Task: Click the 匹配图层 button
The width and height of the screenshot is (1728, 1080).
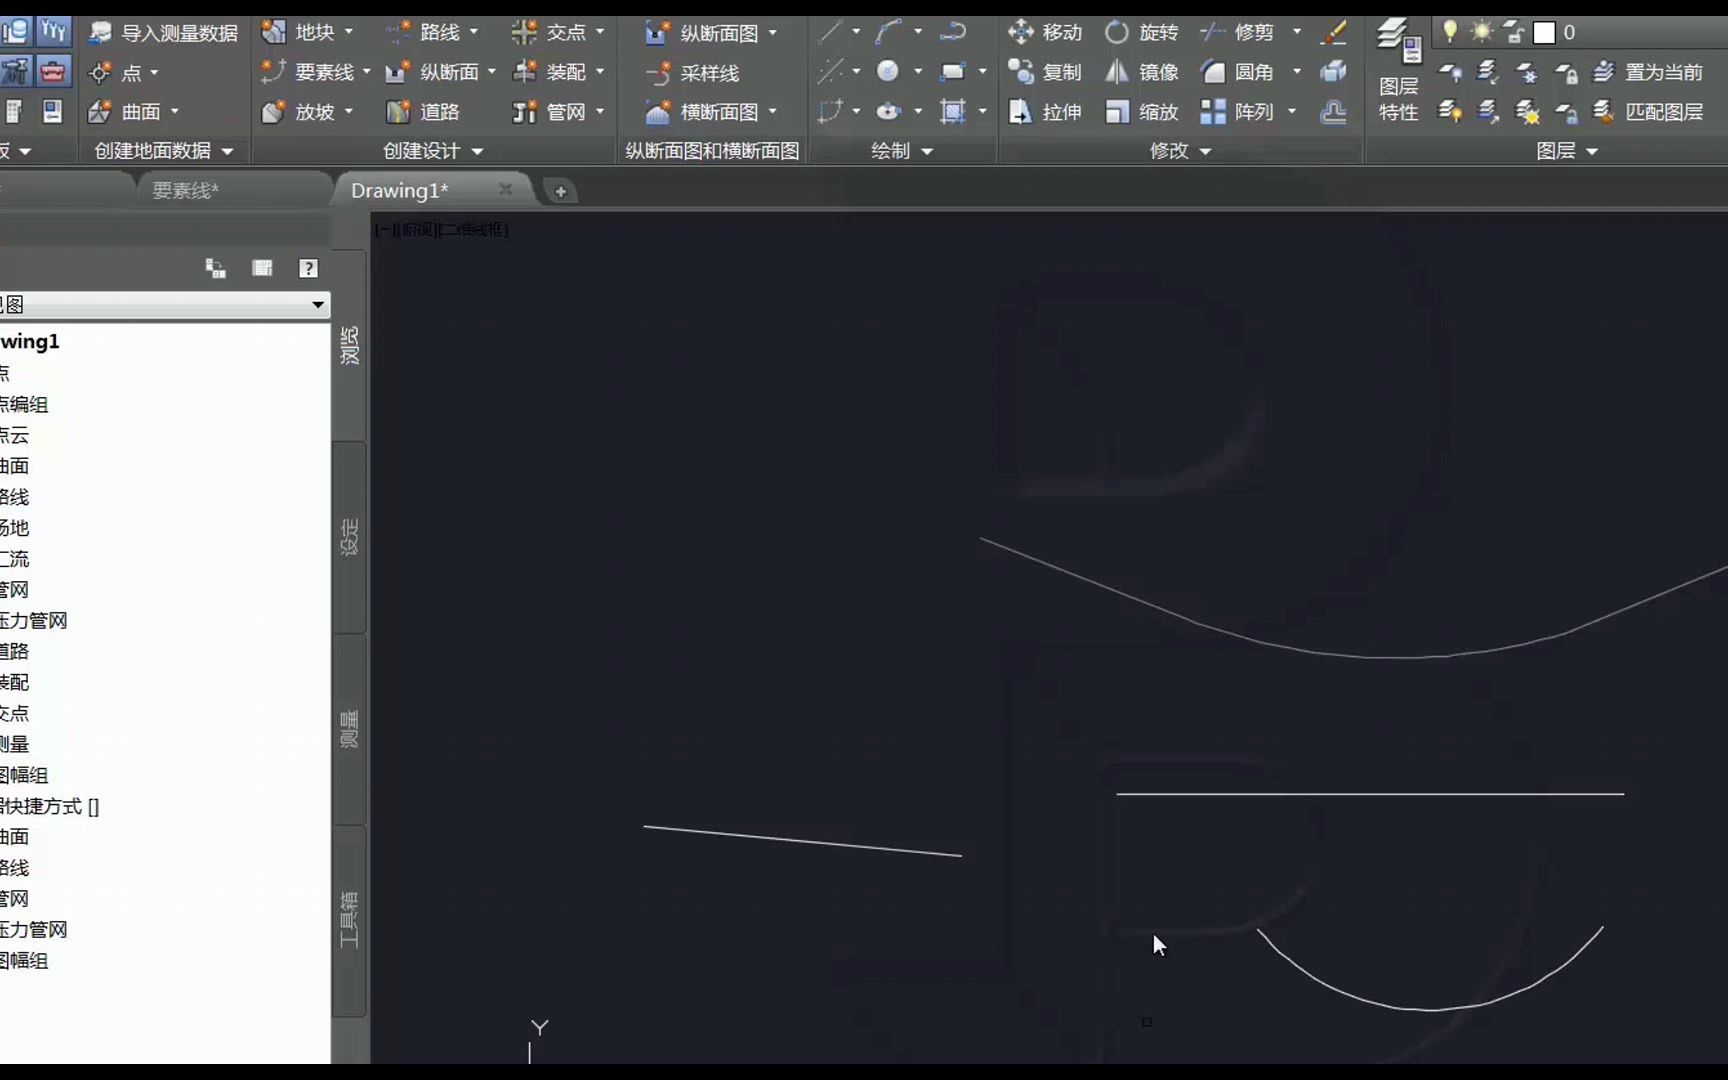Action: pos(1662,112)
